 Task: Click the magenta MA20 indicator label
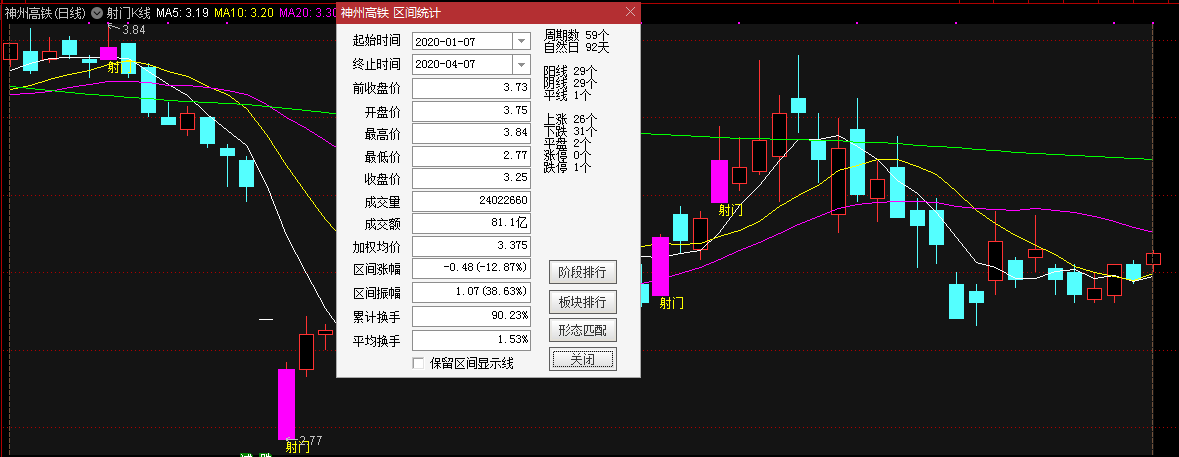(308, 13)
